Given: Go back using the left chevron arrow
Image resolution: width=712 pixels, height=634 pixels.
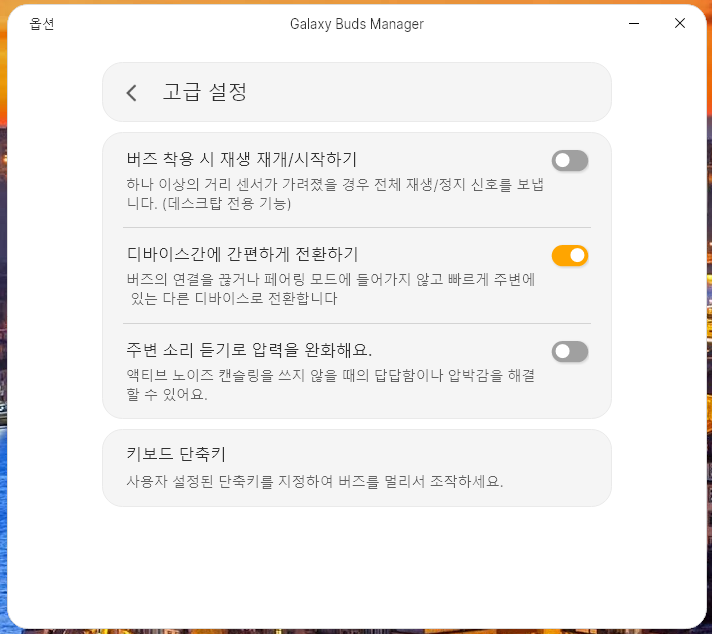Looking at the screenshot, I should coord(132,93).
